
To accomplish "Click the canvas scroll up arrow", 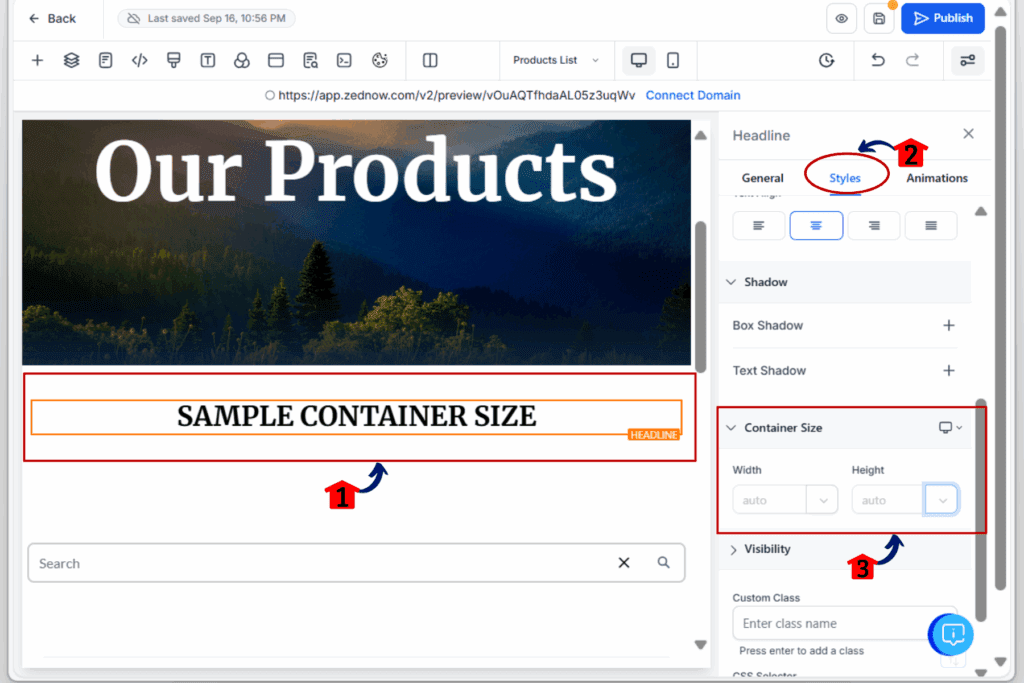I will point(701,135).
